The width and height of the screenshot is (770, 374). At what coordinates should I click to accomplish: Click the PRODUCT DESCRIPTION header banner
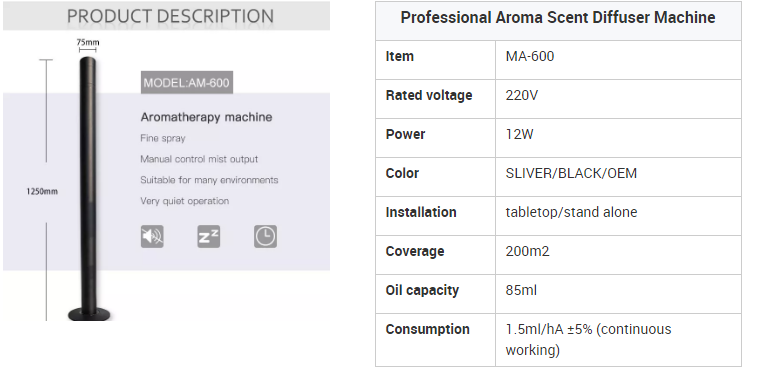(x=166, y=16)
